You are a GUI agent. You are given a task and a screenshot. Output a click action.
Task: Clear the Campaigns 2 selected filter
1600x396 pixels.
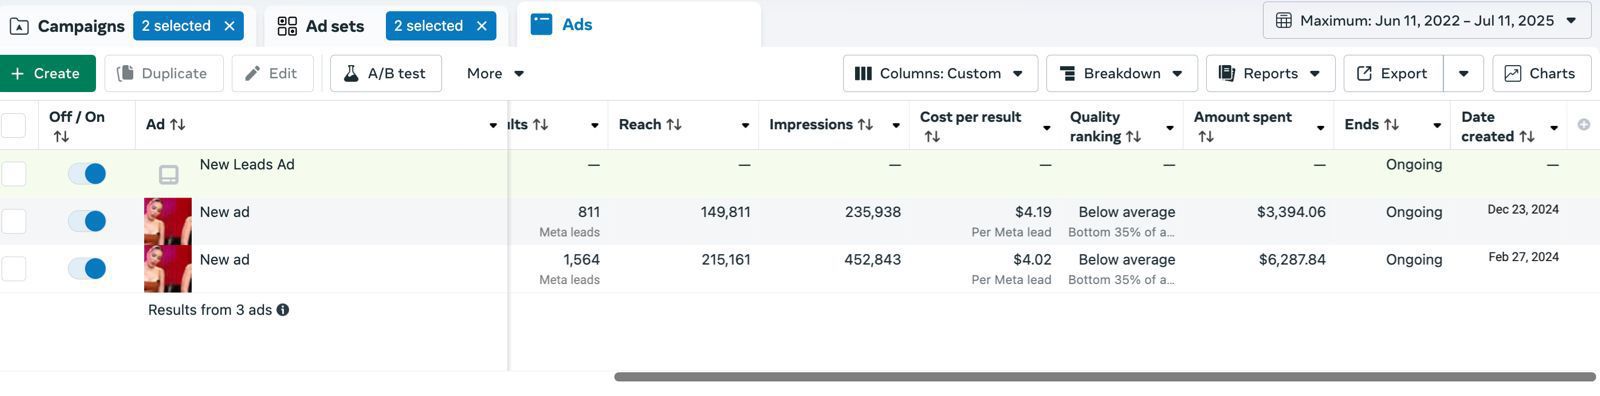tap(229, 26)
